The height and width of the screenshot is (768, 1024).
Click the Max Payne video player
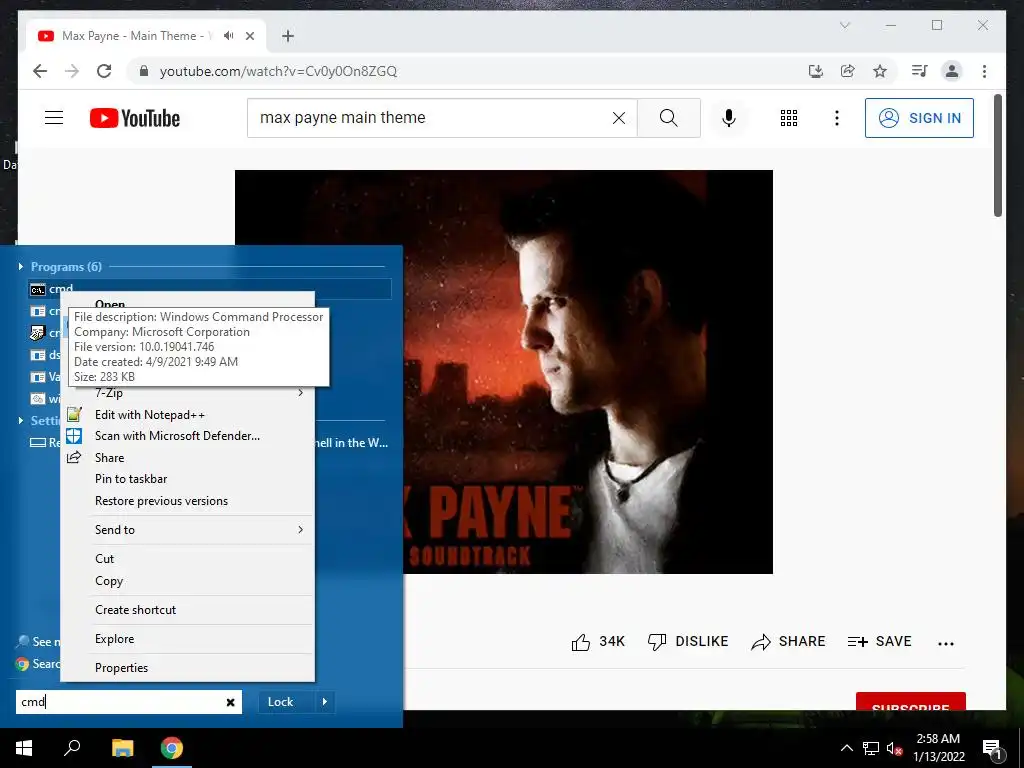click(x=504, y=372)
